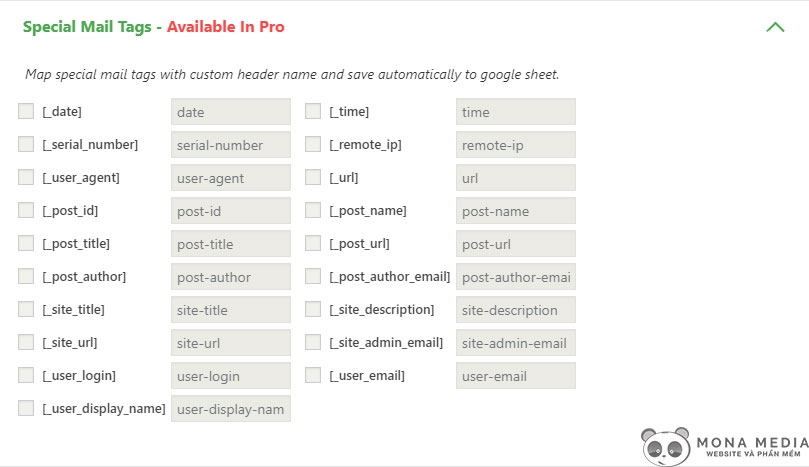Toggle the [_time] checkbox
This screenshot has height=467, width=809.
tap(313, 112)
